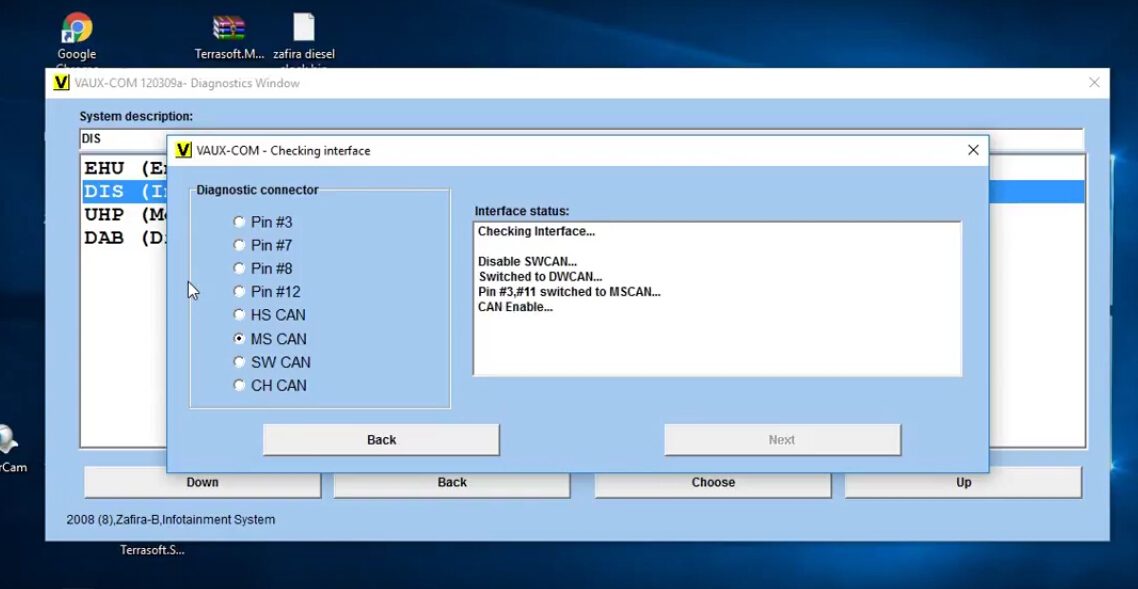Click the Interface status log box
This screenshot has width=1138, height=589.
717,299
